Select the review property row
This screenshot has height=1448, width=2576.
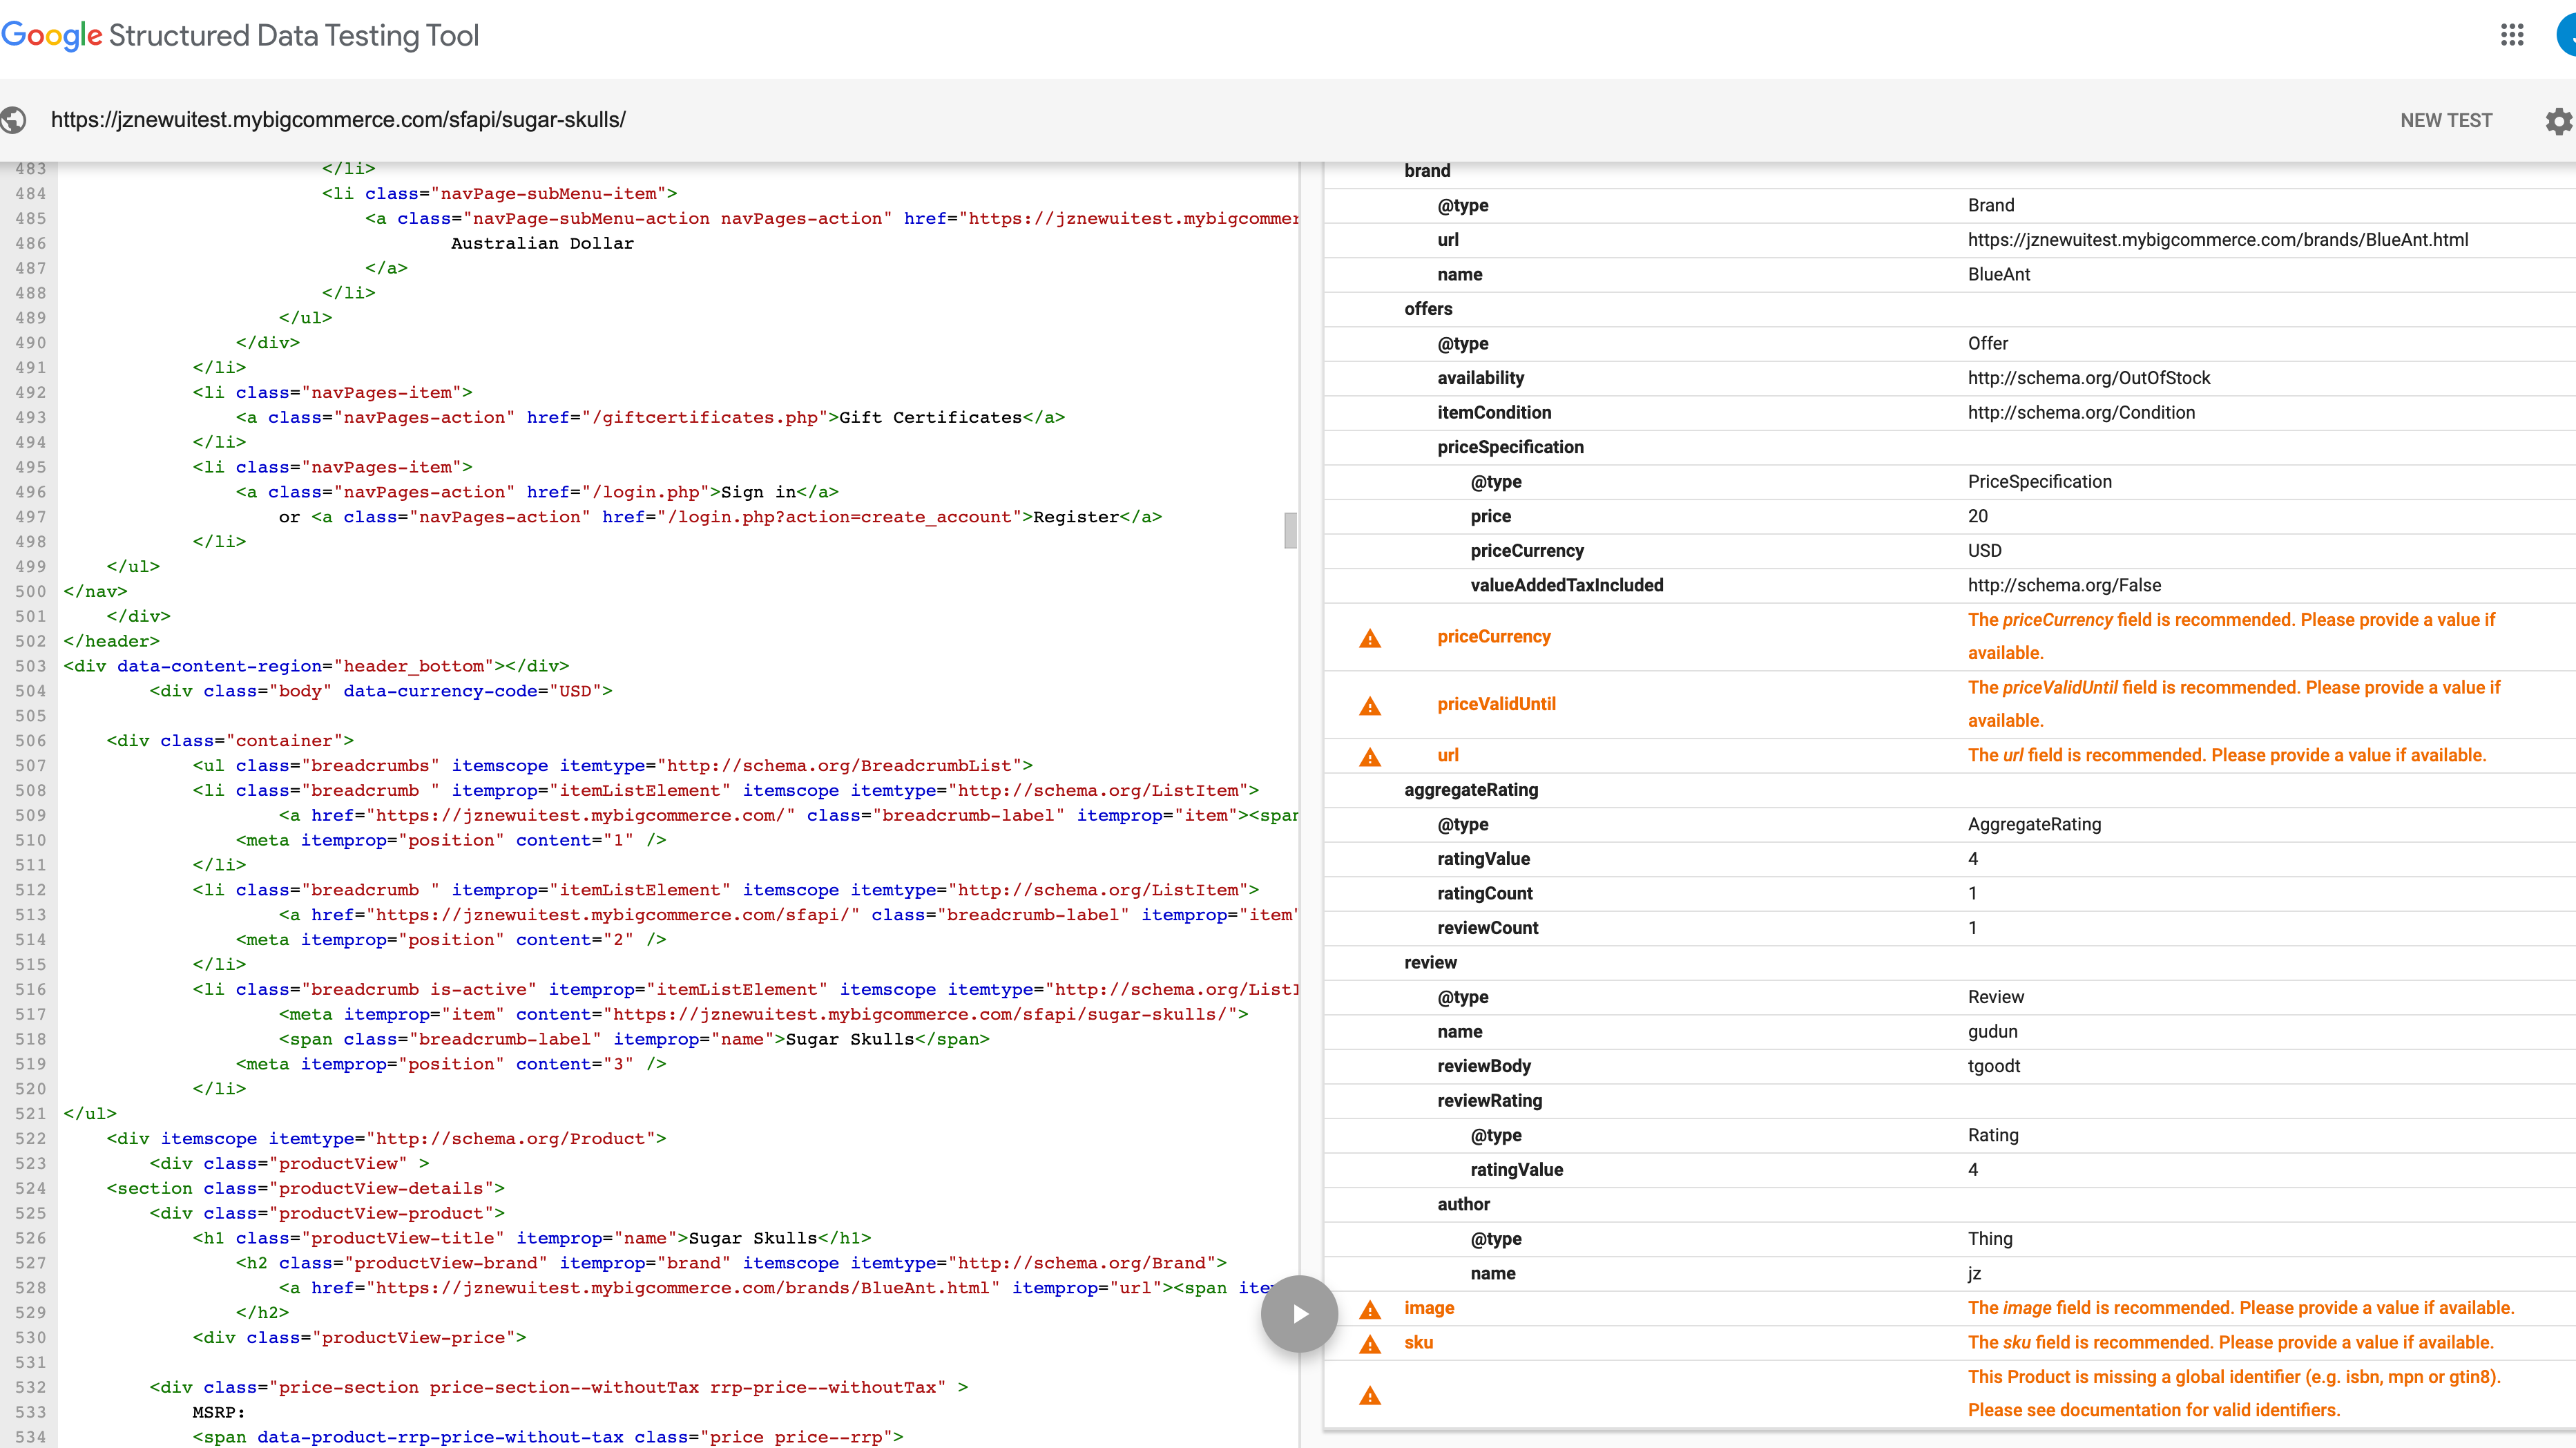[1949, 962]
